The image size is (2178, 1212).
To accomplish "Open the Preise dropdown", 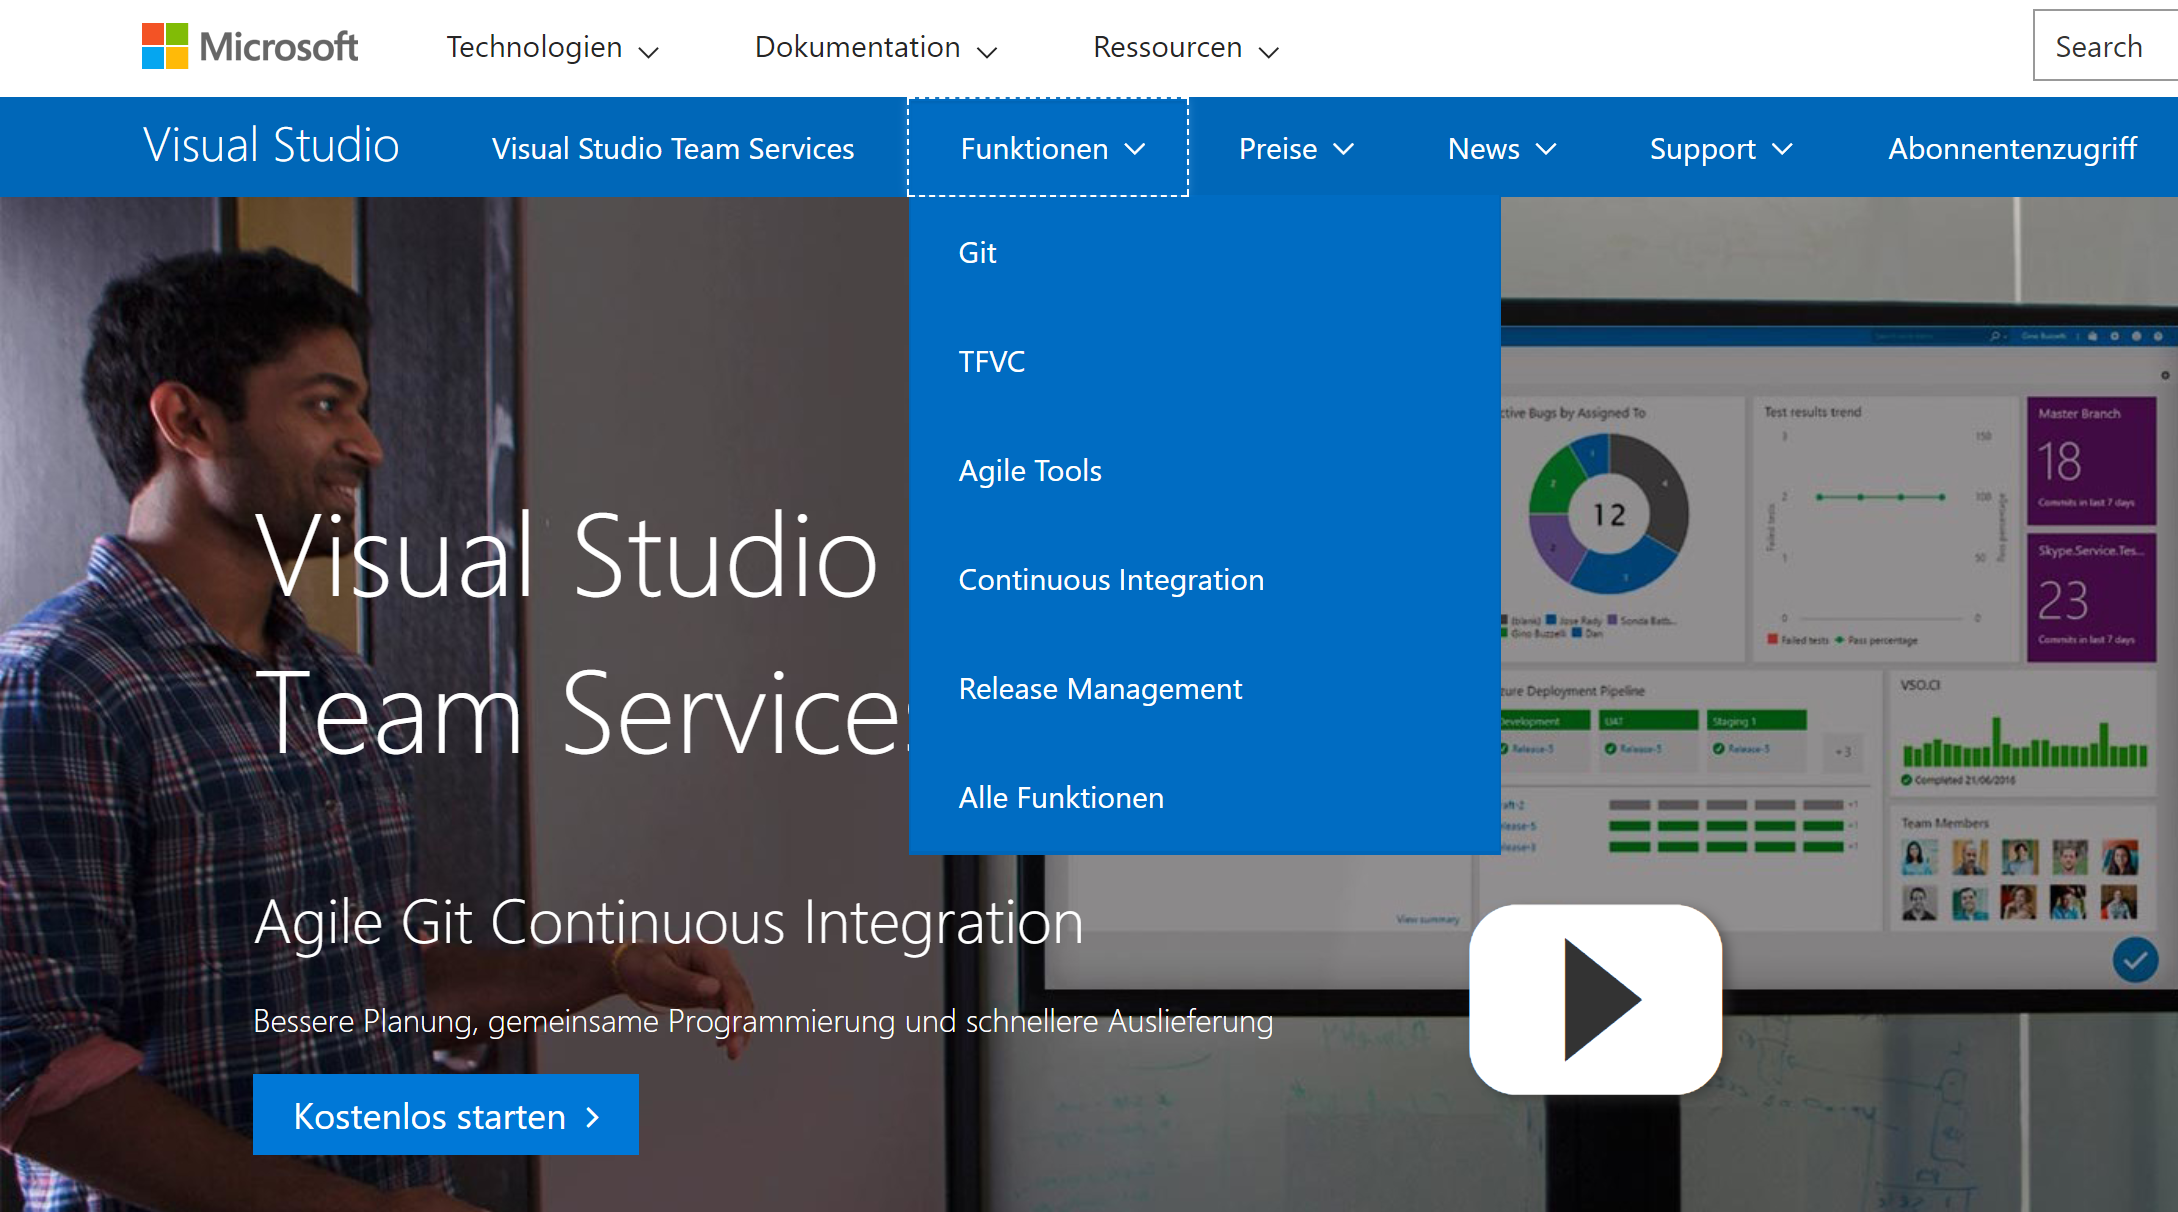I will [x=1296, y=149].
